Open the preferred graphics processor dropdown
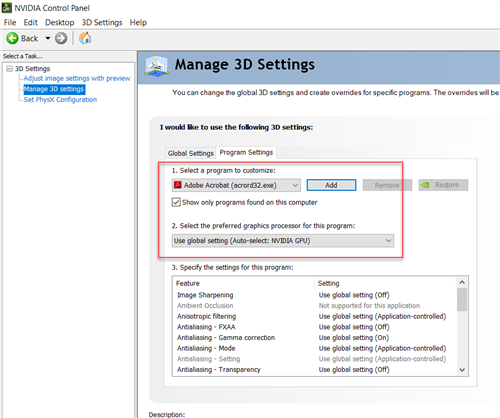The width and height of the screenshot is (500, 418). [283, 241]
